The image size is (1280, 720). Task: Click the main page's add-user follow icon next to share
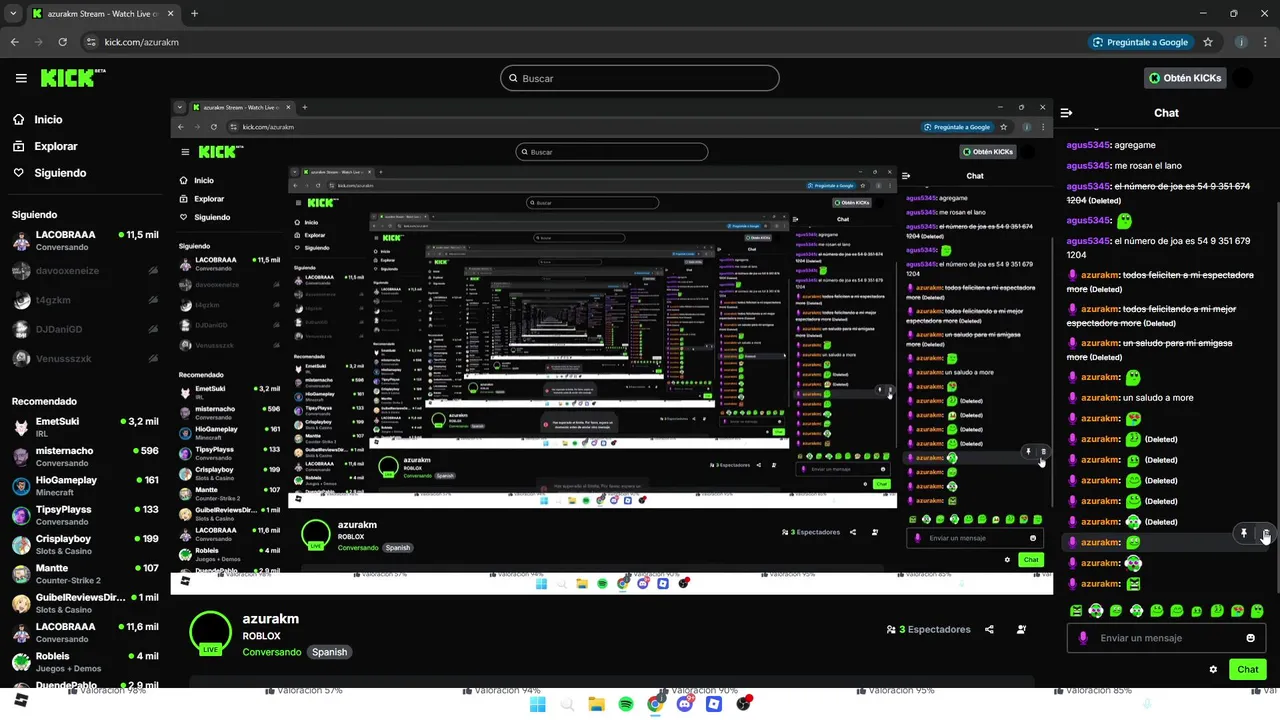1021,629
